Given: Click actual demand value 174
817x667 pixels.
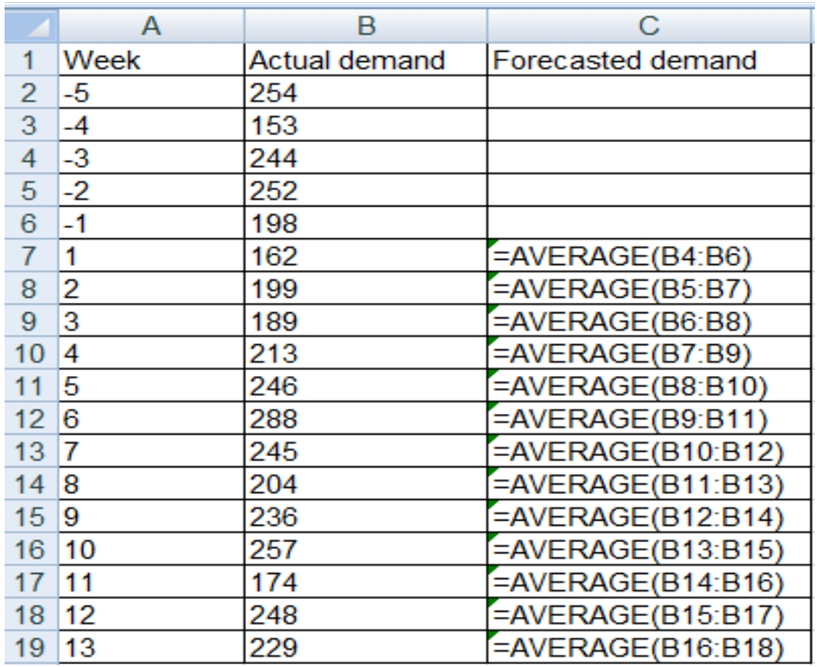Looking at the screenshot, I should (x=366, y=583).
